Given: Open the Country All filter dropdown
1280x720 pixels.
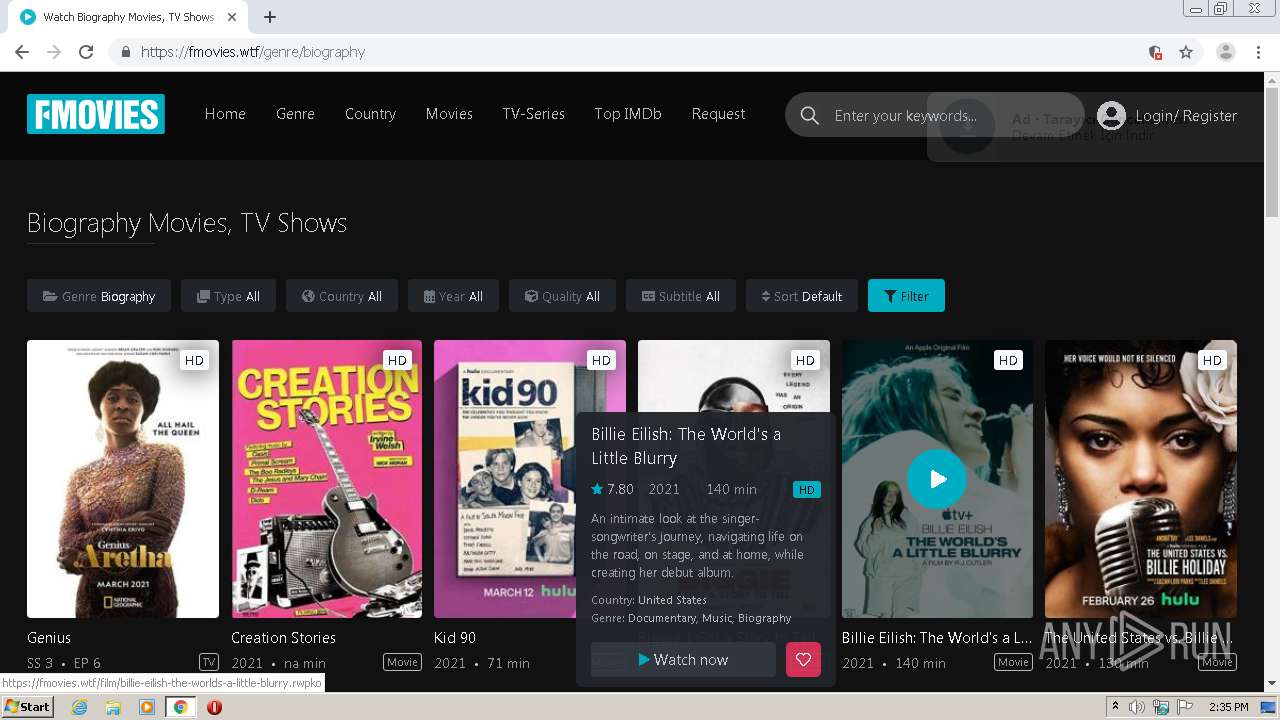Looking at the screenshot, I should tap(341, 296).
